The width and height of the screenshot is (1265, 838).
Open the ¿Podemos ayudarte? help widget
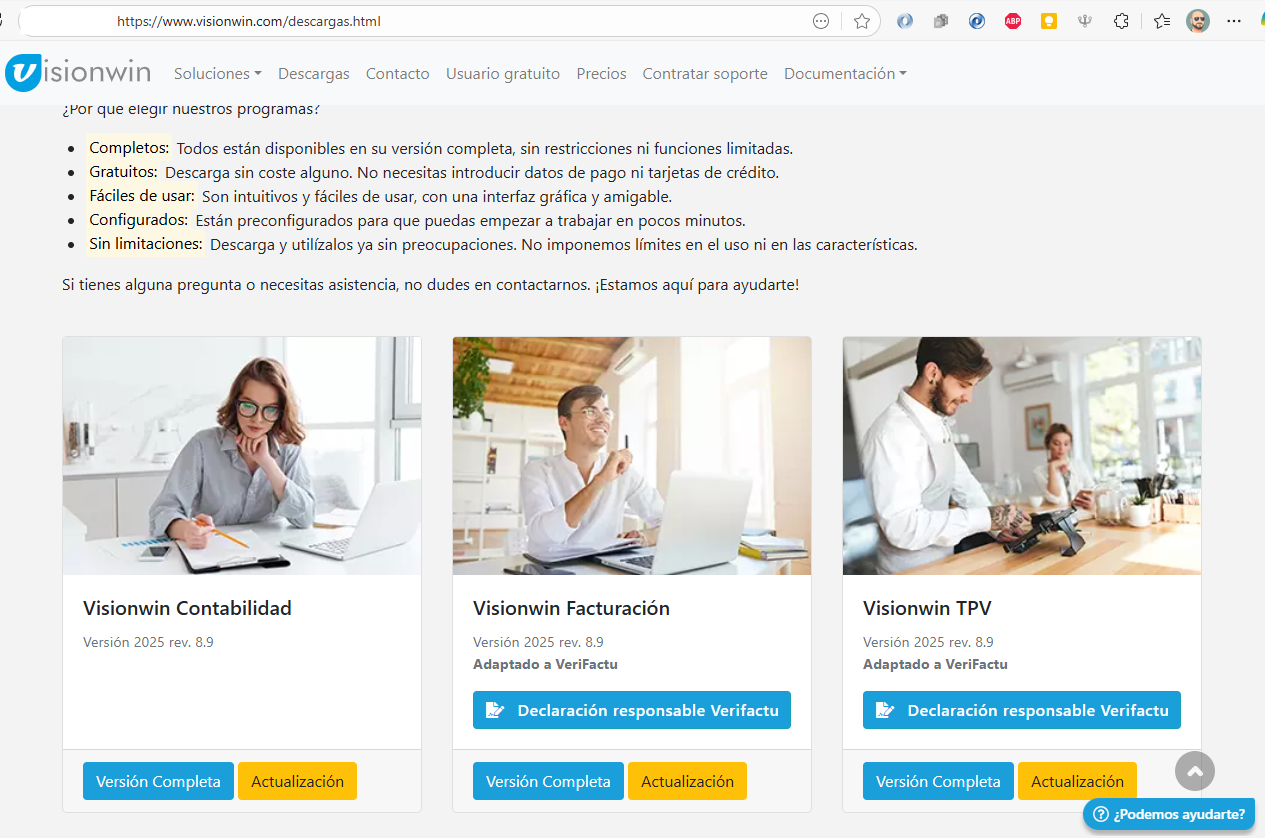[x=1169, y=814]
